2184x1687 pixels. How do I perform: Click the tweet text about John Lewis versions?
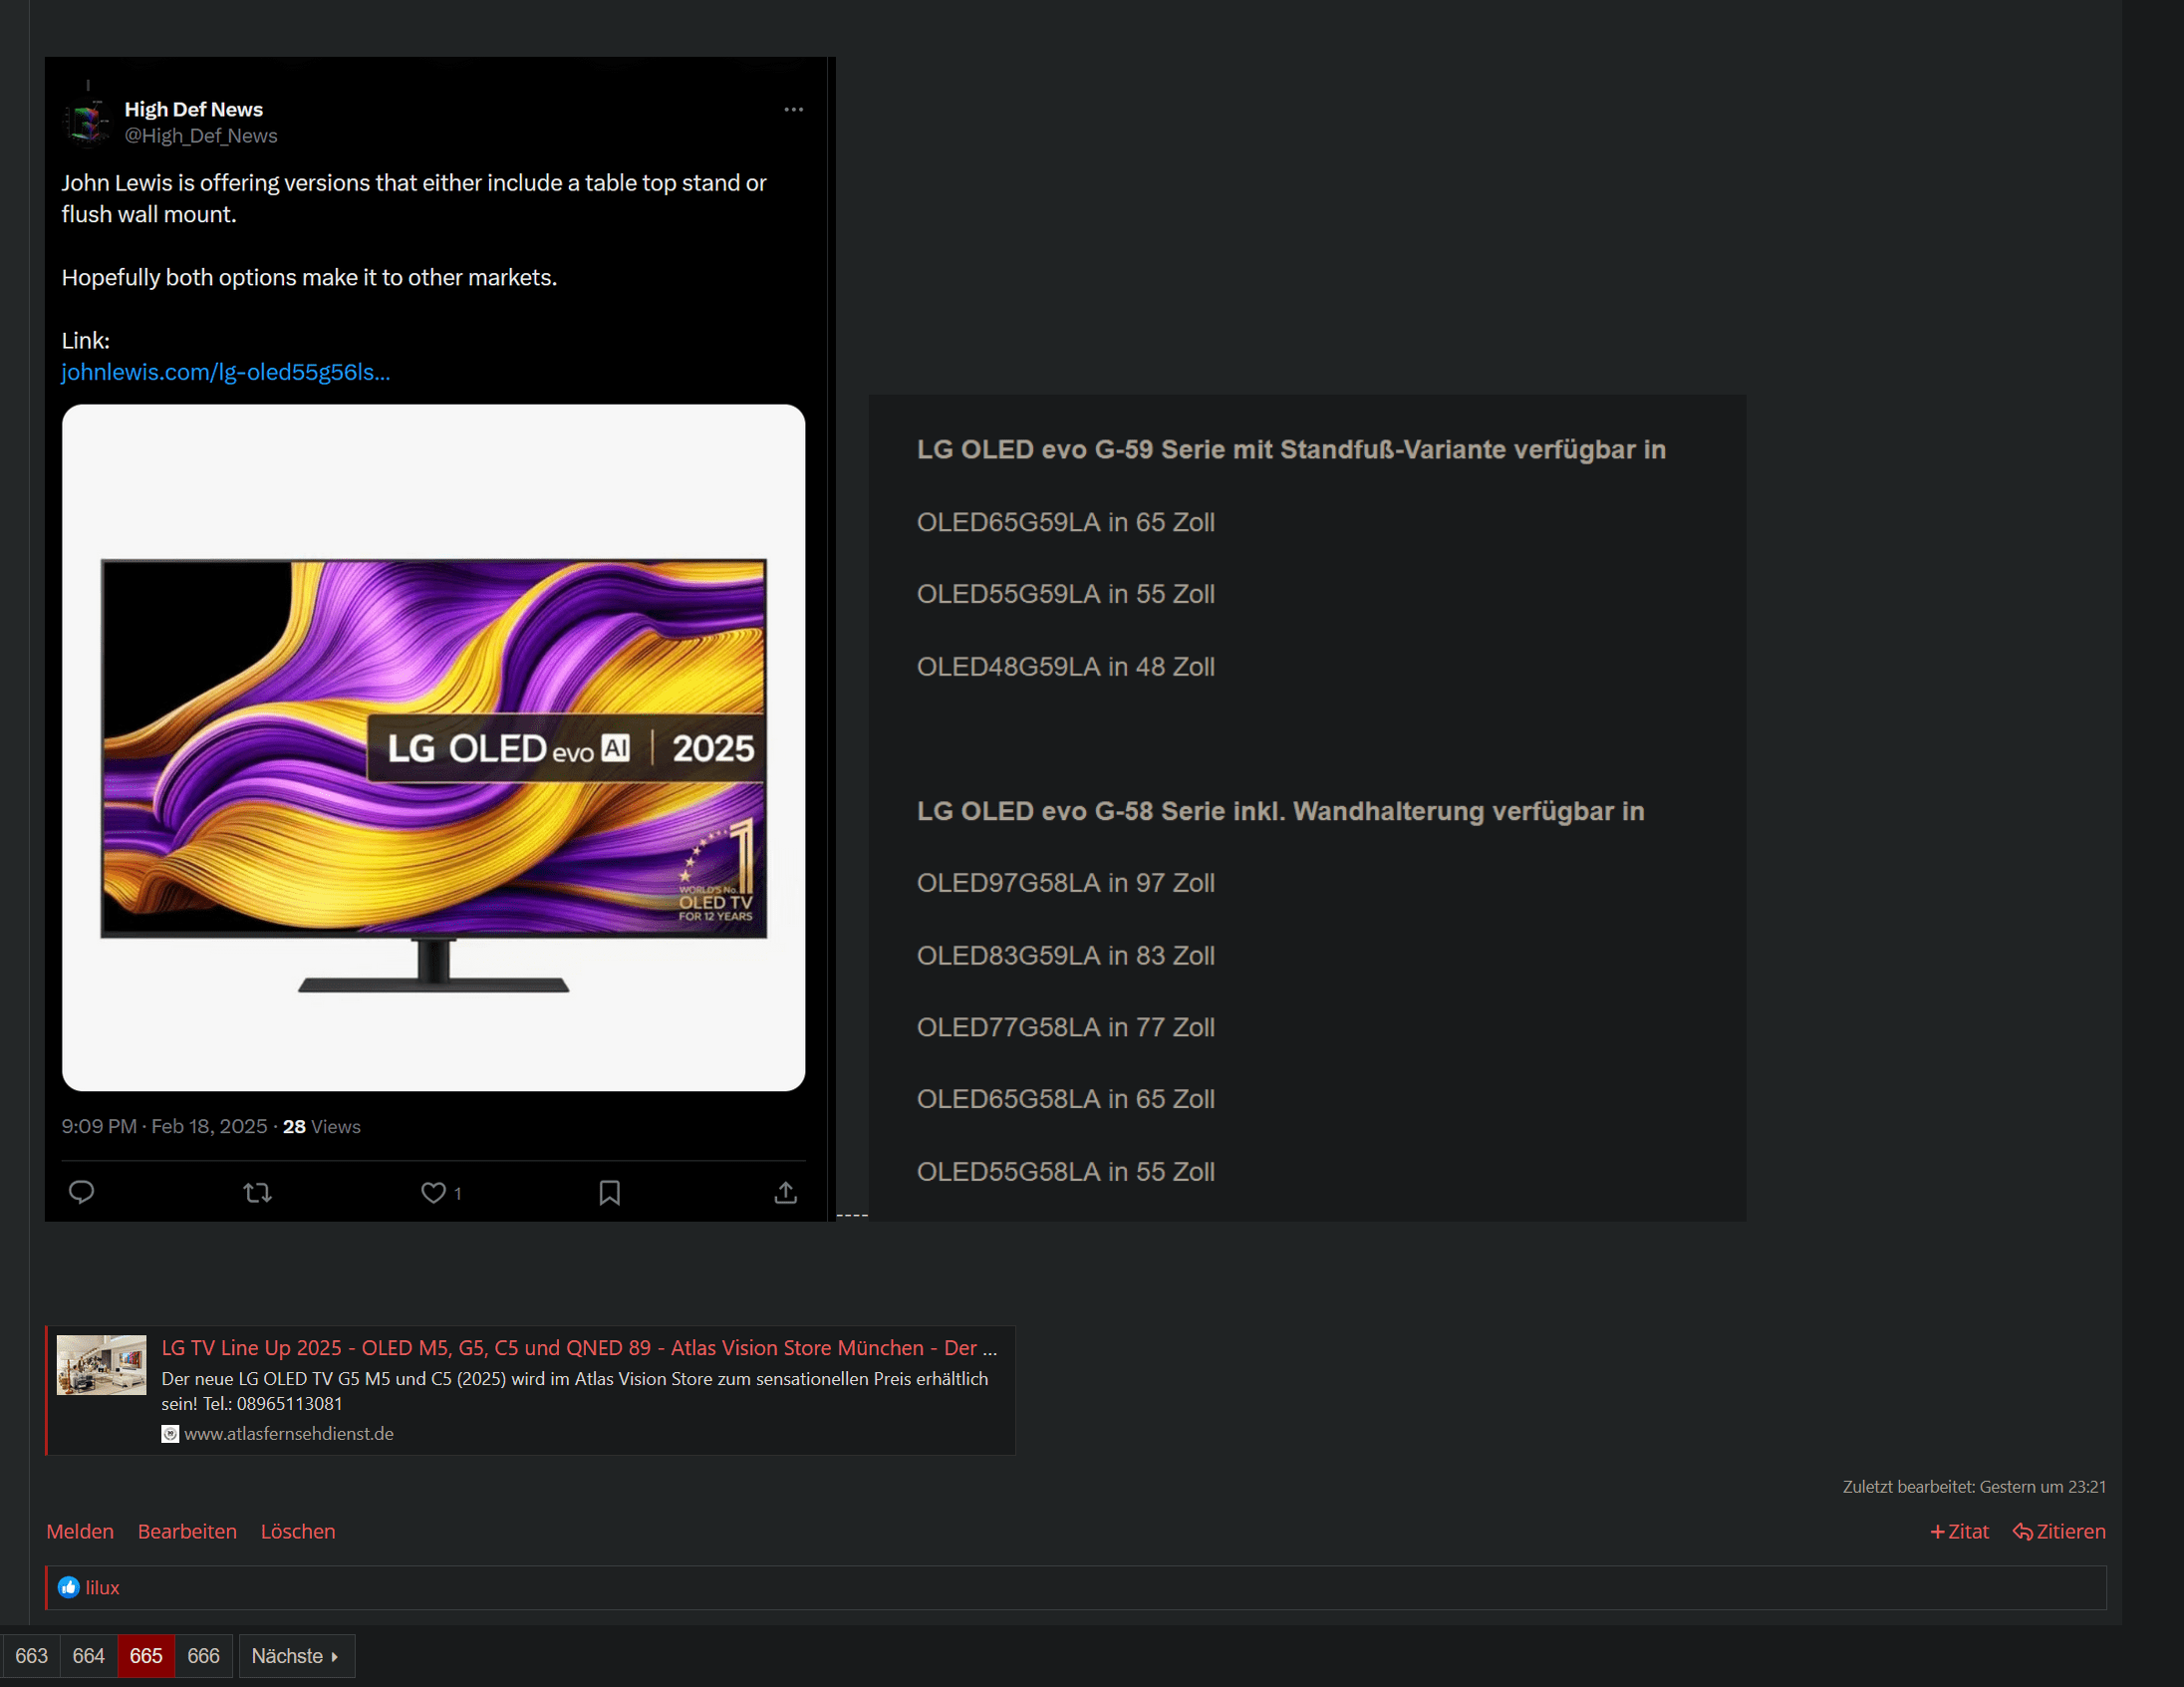coord(413,198)
